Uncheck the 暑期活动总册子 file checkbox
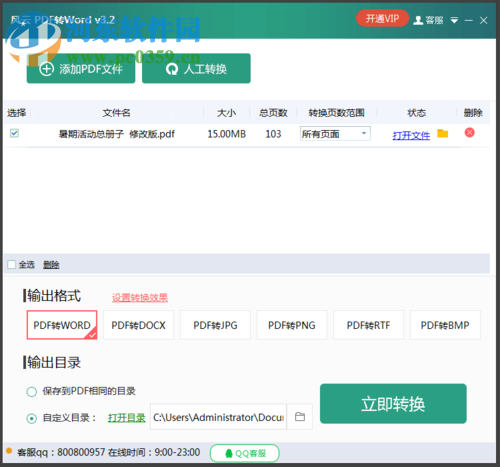 (14, 133)
